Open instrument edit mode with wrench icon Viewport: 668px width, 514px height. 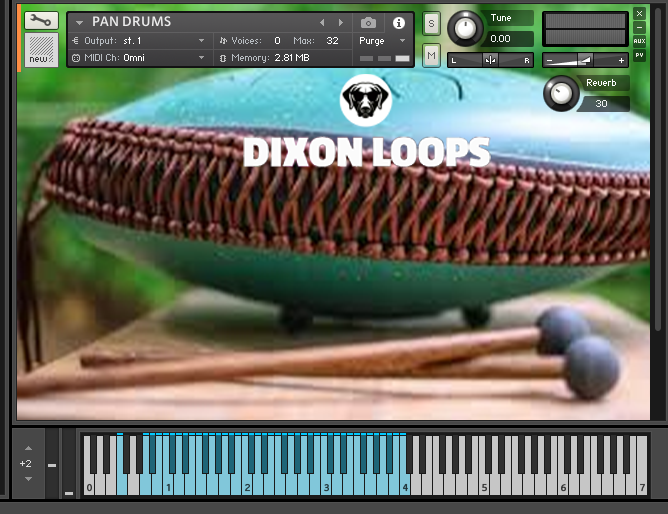41,20
